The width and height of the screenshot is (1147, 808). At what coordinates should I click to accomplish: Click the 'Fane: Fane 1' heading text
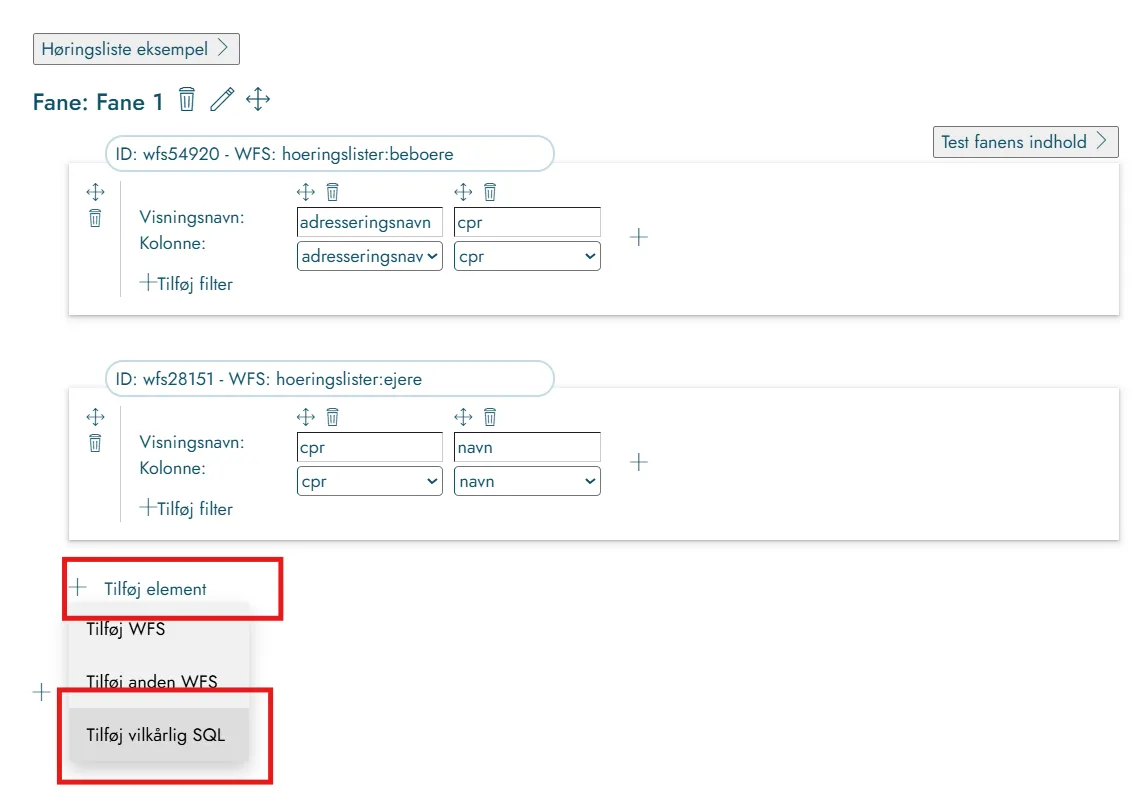coord(98,102)
